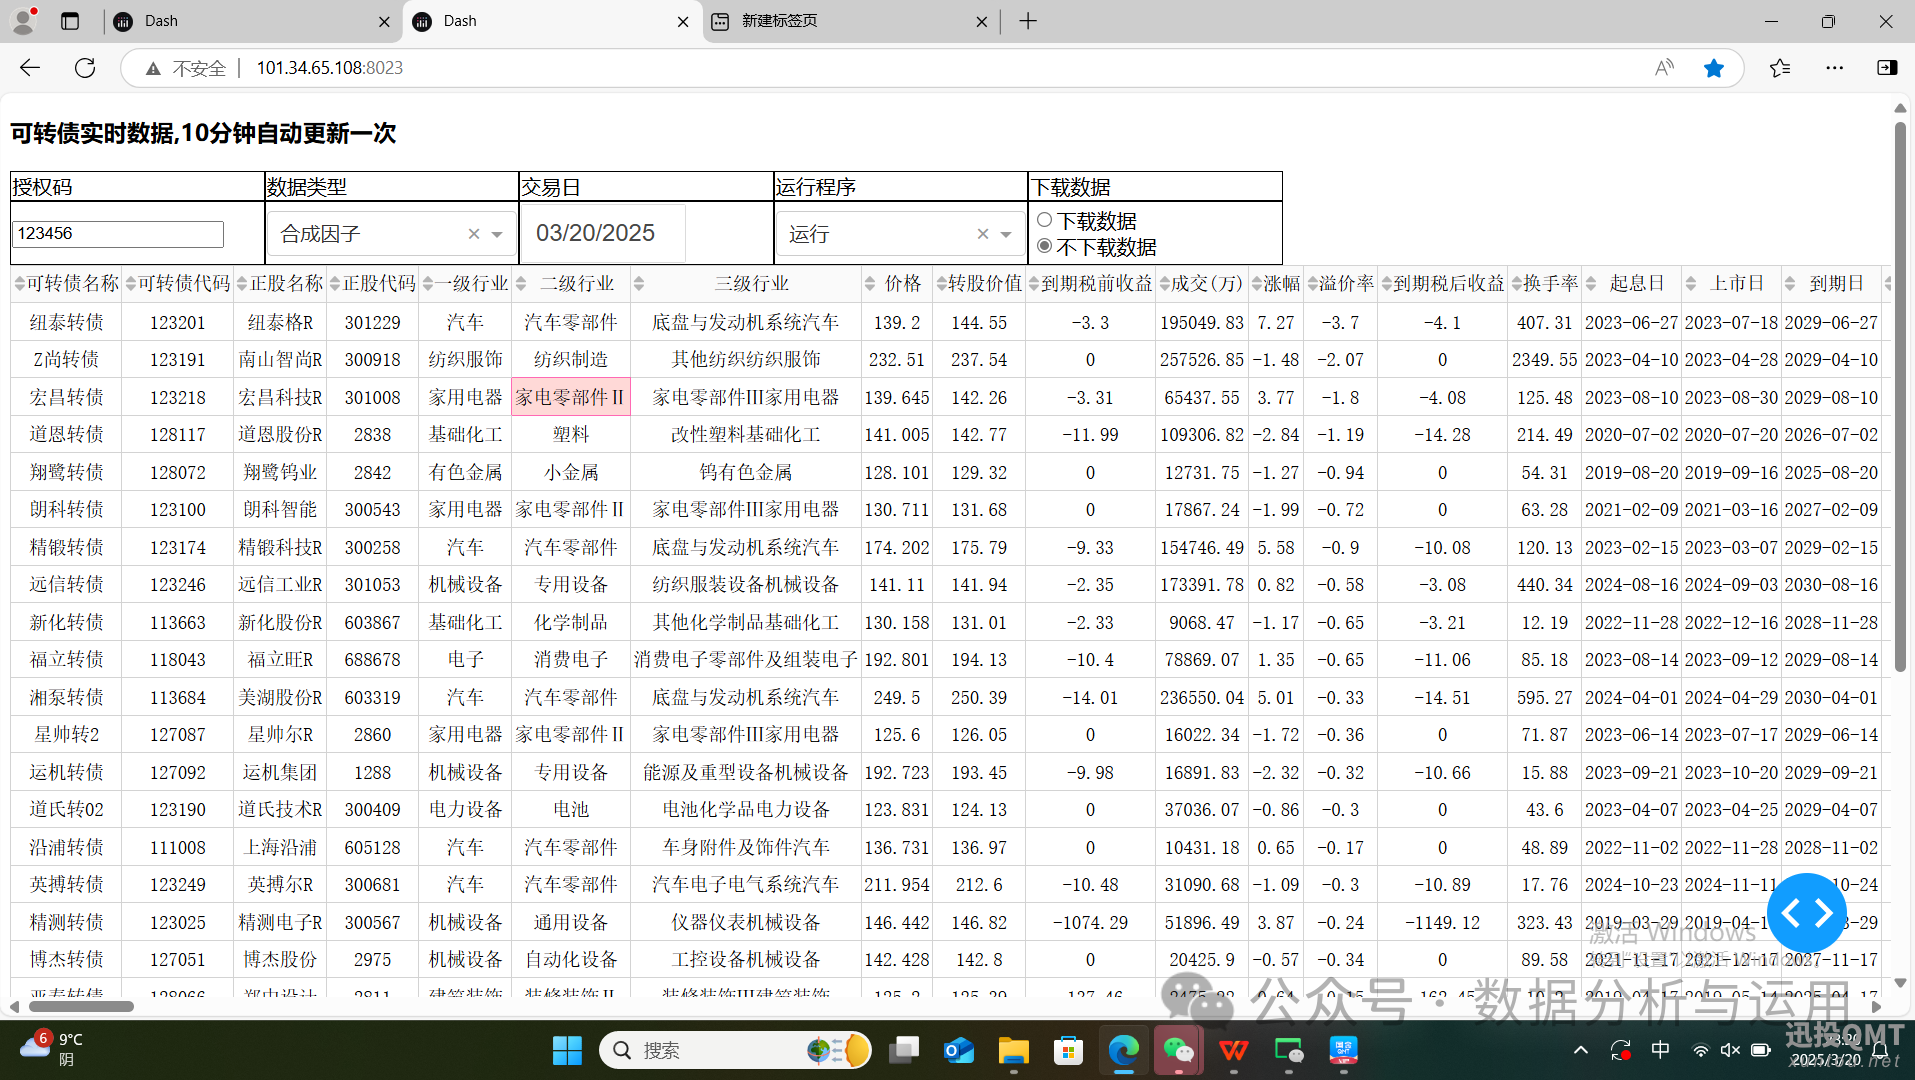Open the browser favorites list
The height and width of the screenshot is (1080, 1915).
(1780, 68)
